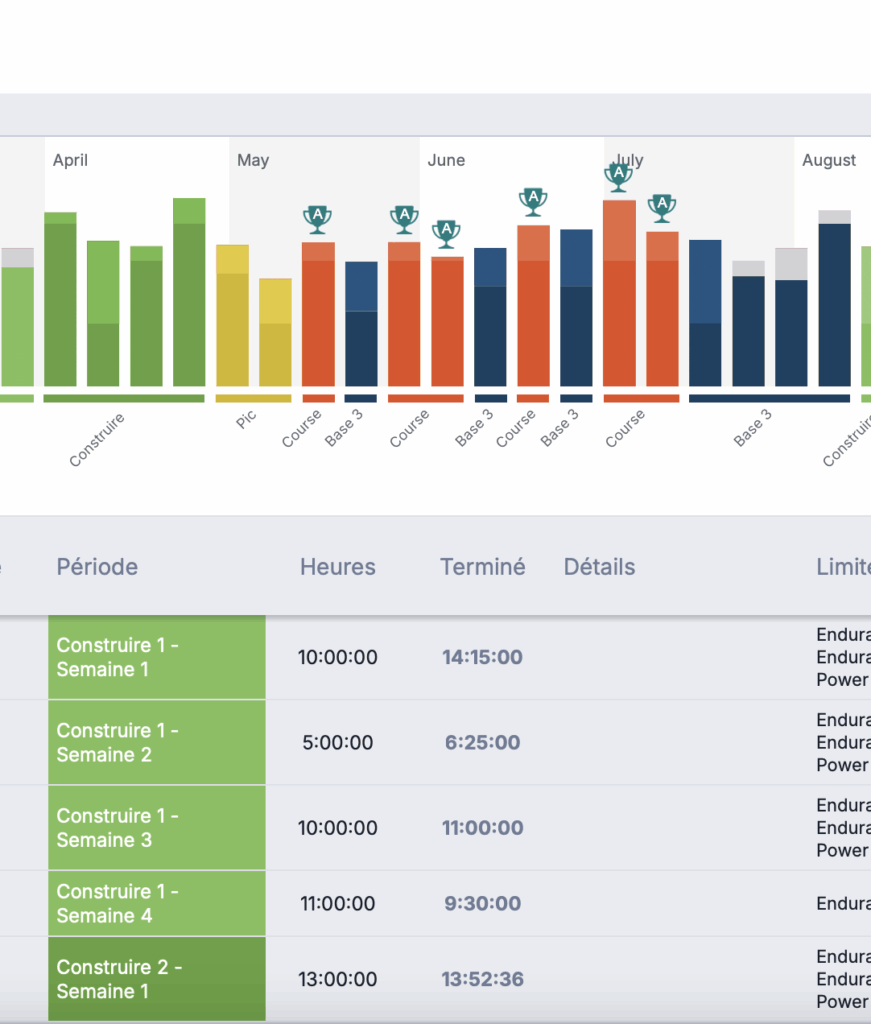Select the first yellow Pic week bar
Screen dimensions: 871x1024
point(233,315)
